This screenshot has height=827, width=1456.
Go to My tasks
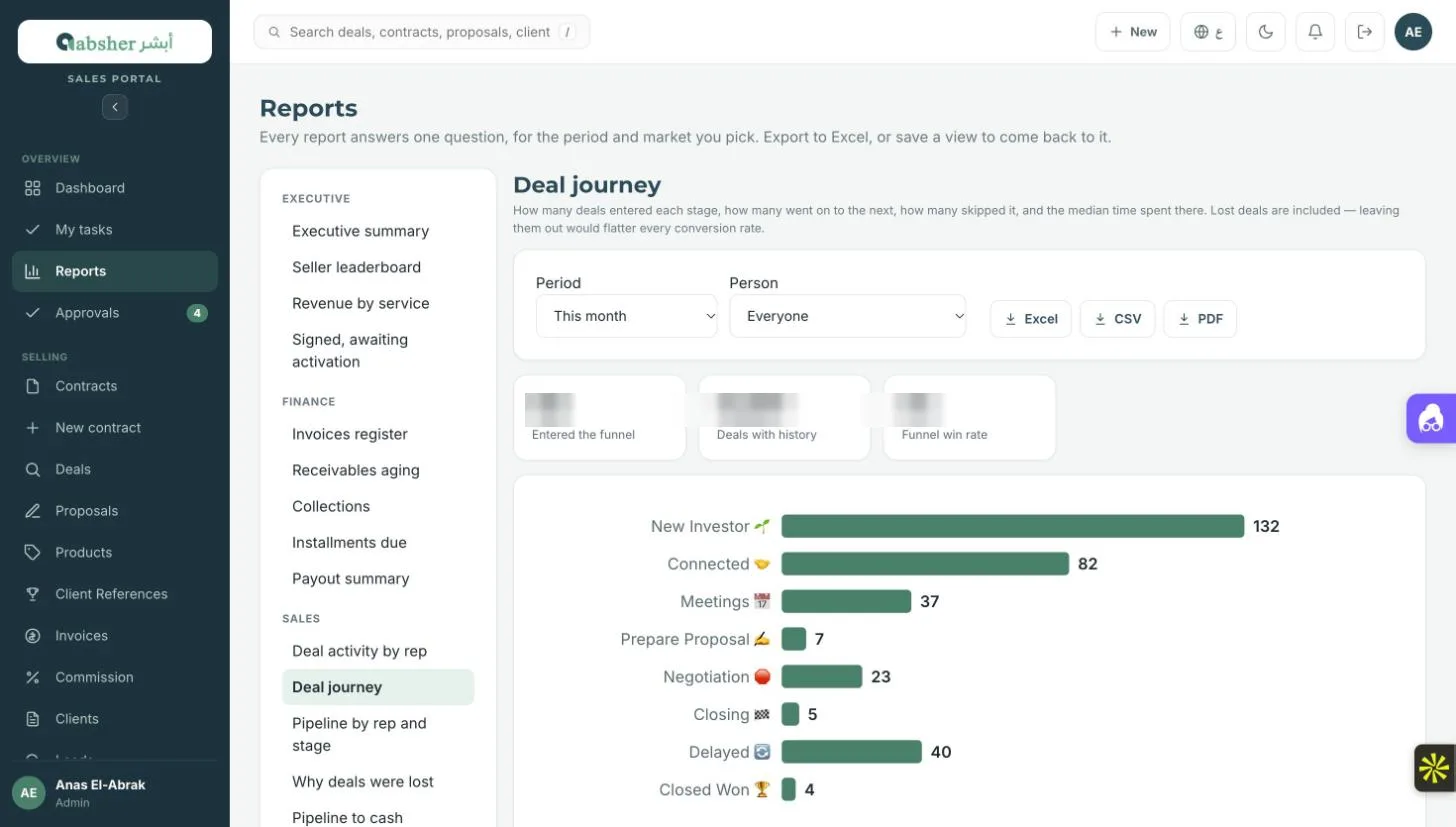point(115,230)
